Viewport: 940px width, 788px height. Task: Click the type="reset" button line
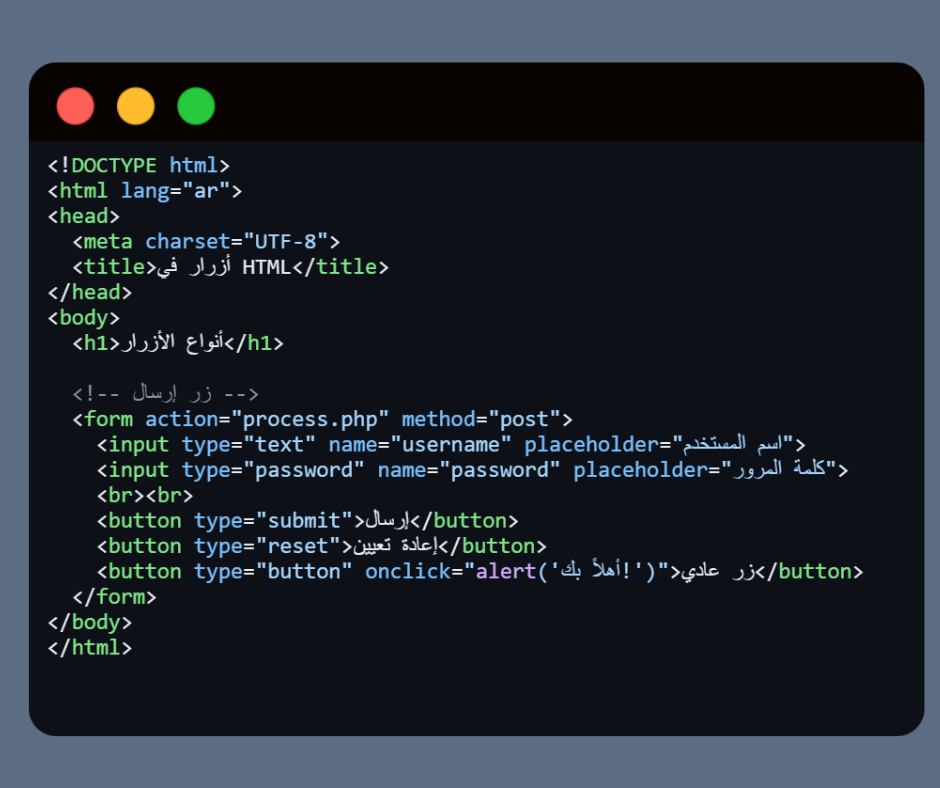point(322,546)
